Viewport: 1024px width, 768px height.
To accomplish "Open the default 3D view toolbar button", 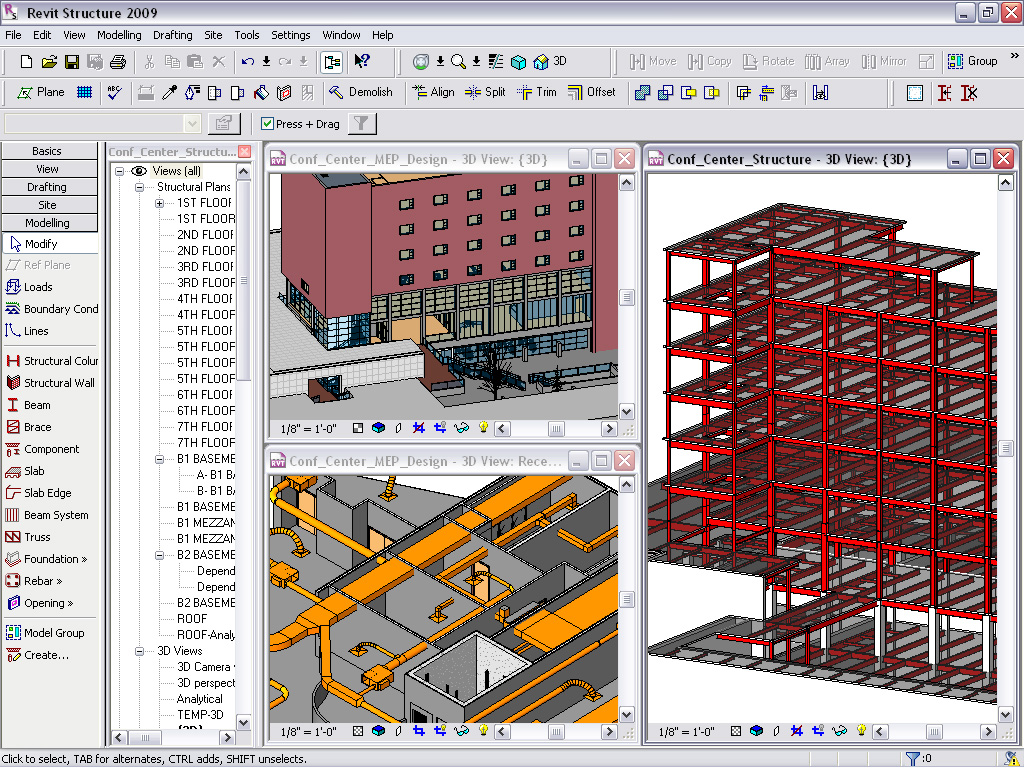I will click(x=549, y=62).
